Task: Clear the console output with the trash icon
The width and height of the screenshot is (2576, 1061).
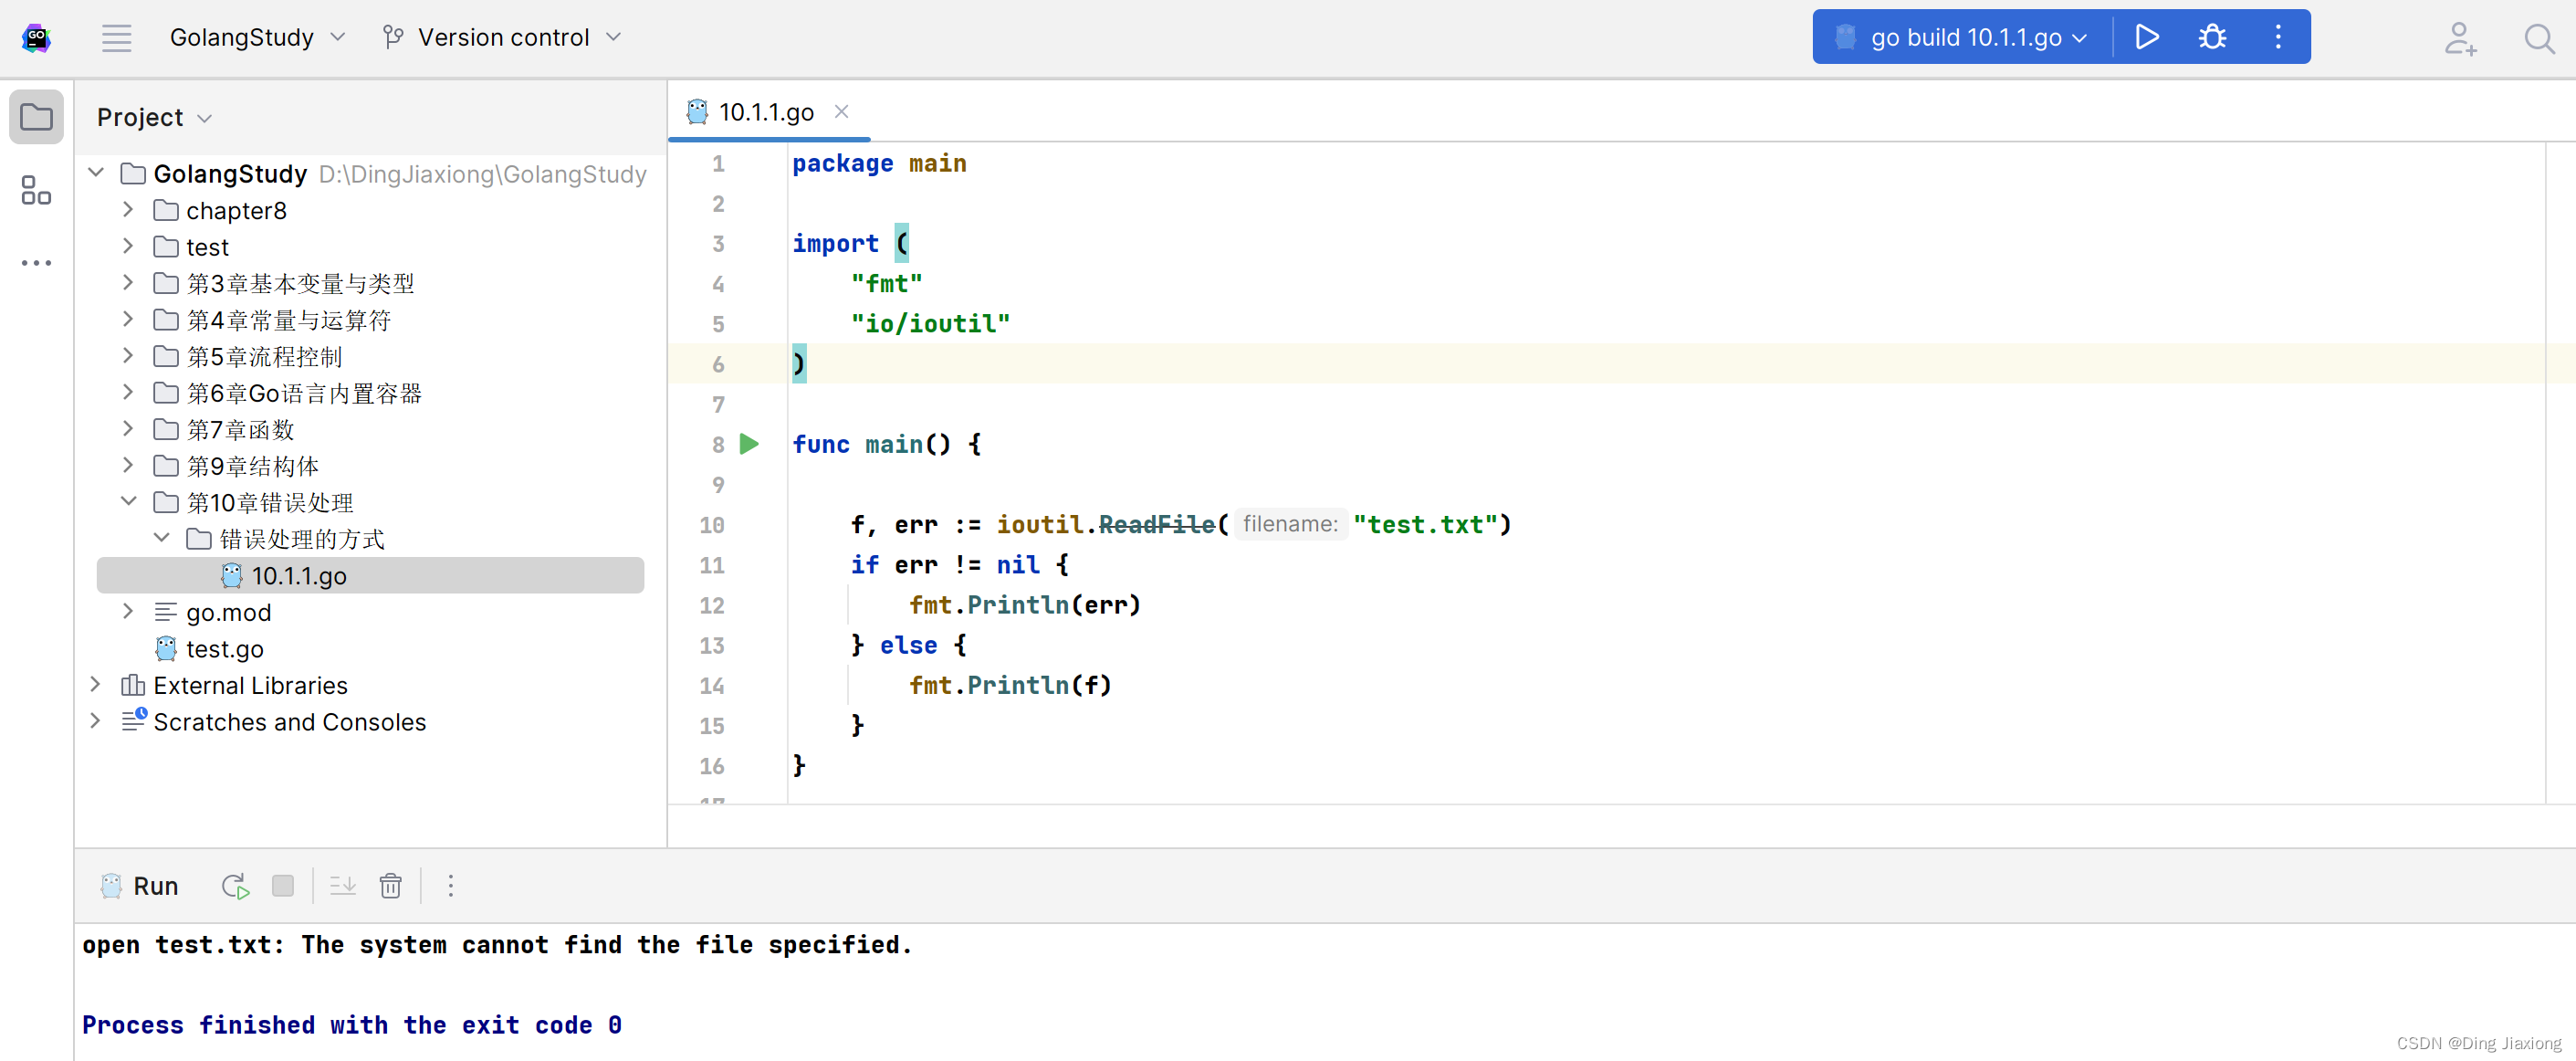Action: pyautogui.click(x=390, y=886)
